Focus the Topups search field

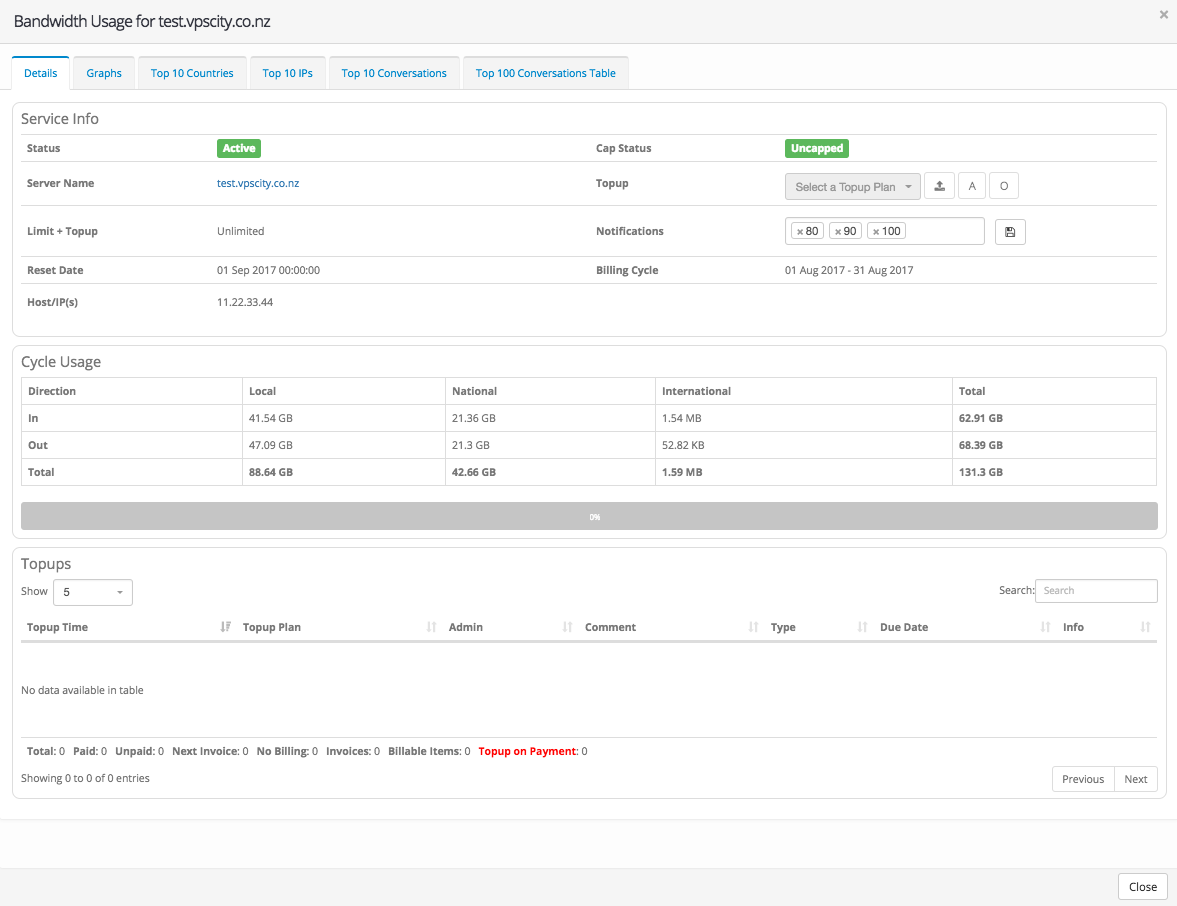click(1096, 591)
